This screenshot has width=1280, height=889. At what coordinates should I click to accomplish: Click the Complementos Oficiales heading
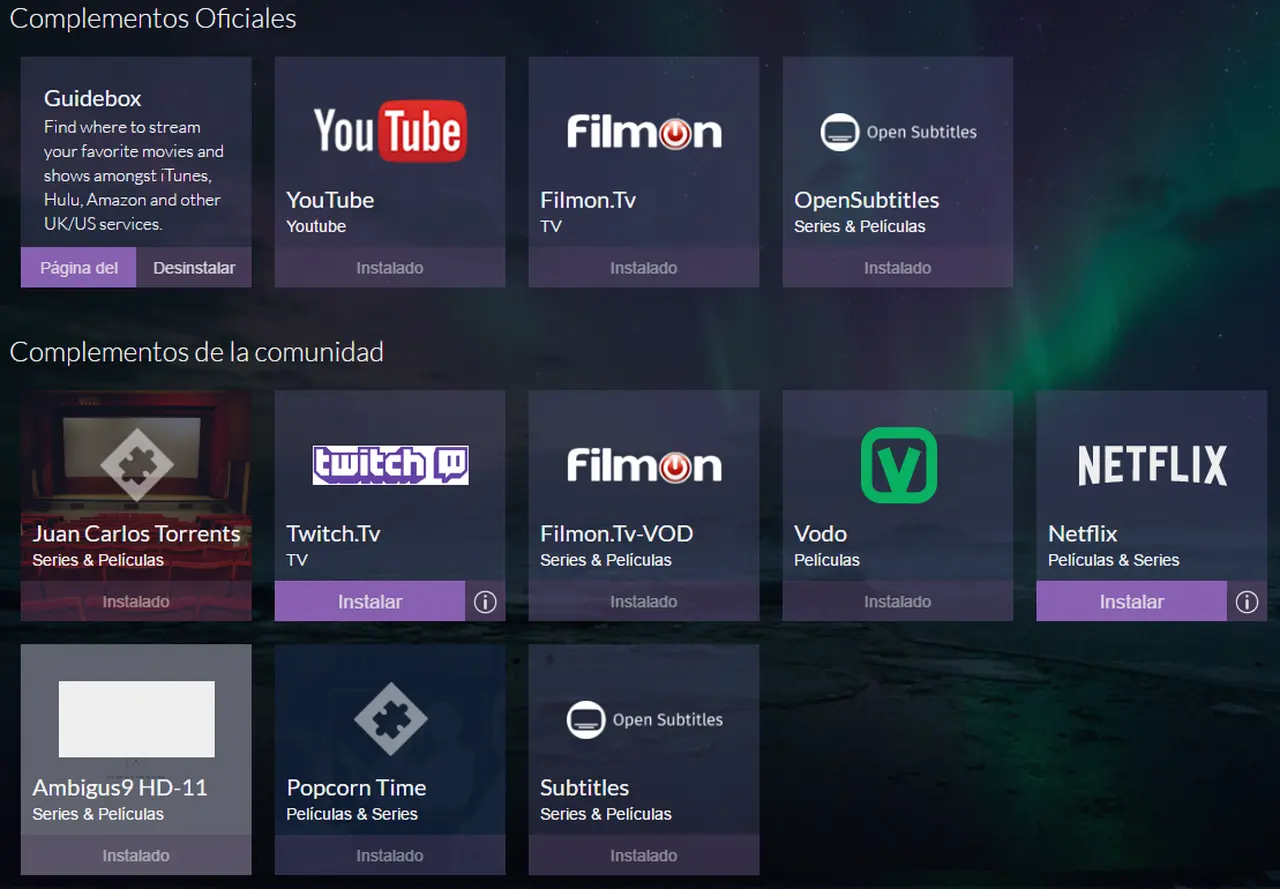[x=153, y=18]
